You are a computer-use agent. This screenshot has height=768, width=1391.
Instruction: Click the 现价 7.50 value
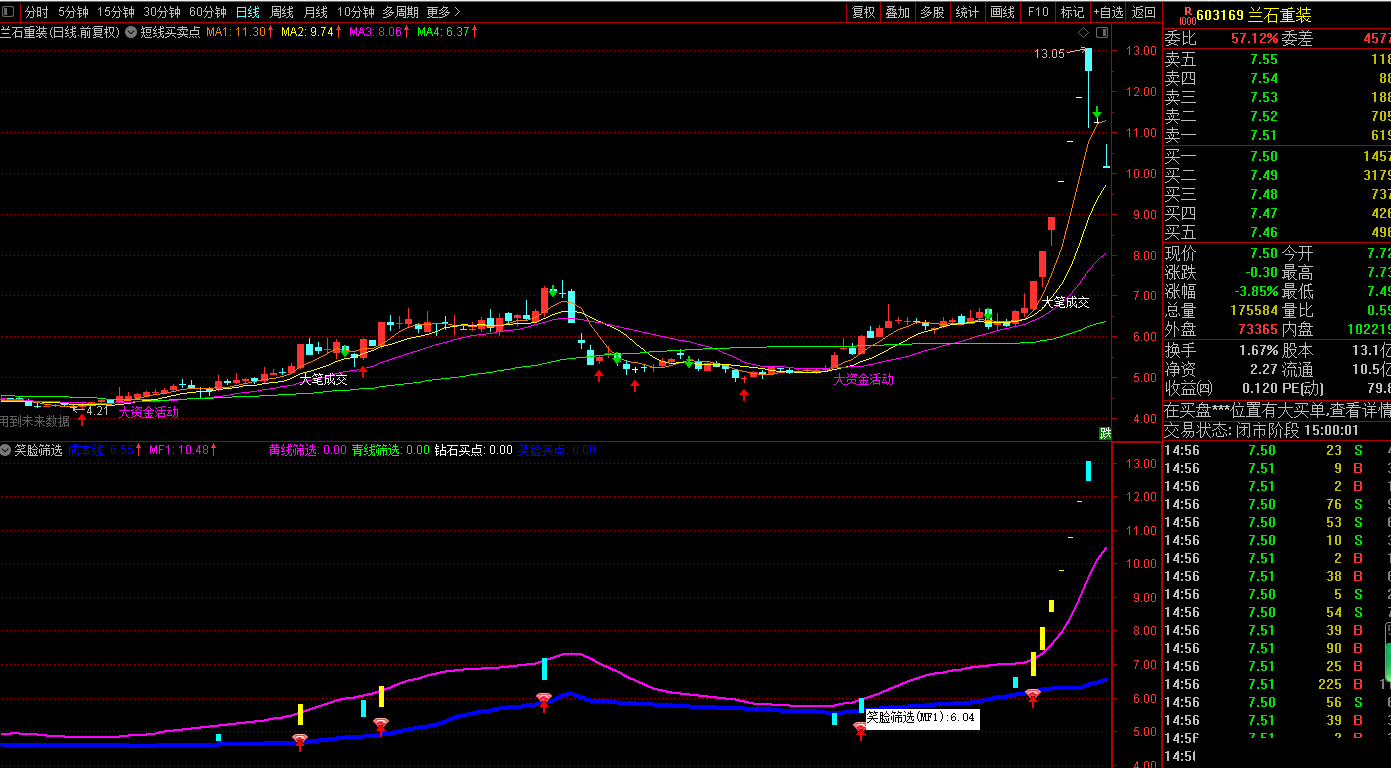pyautogui.click(x=1264, y=254)
